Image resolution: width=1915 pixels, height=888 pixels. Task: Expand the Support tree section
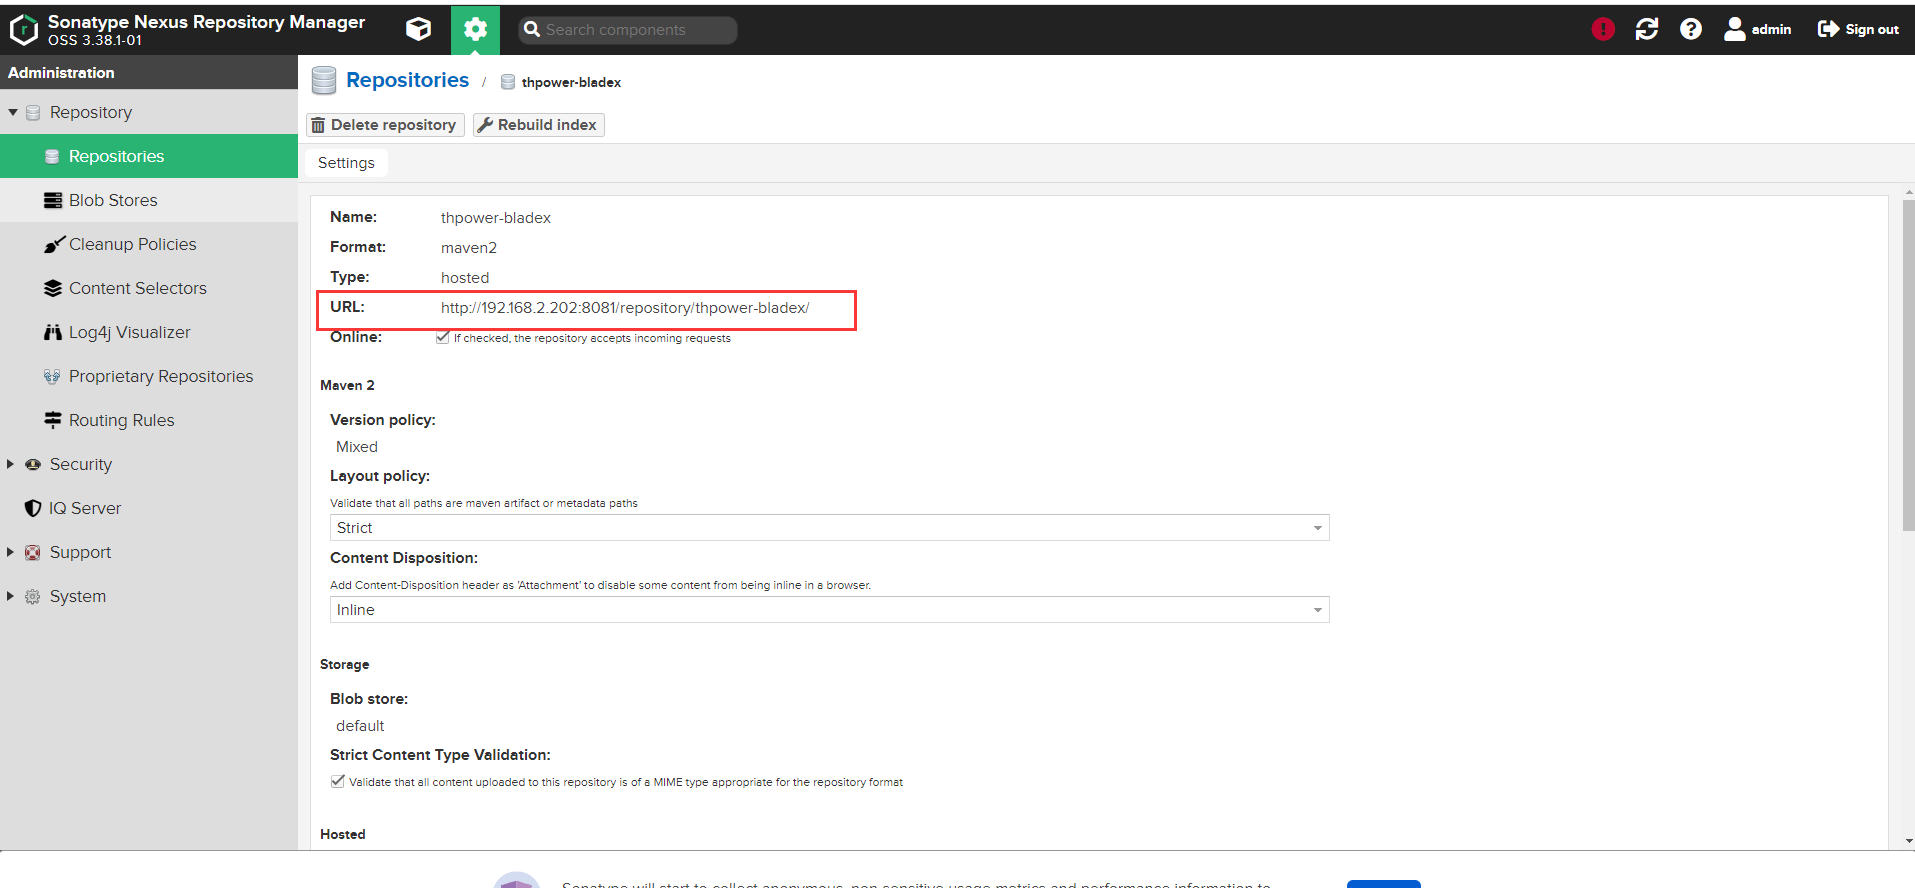pyautogui.click(x=11, y=552)
